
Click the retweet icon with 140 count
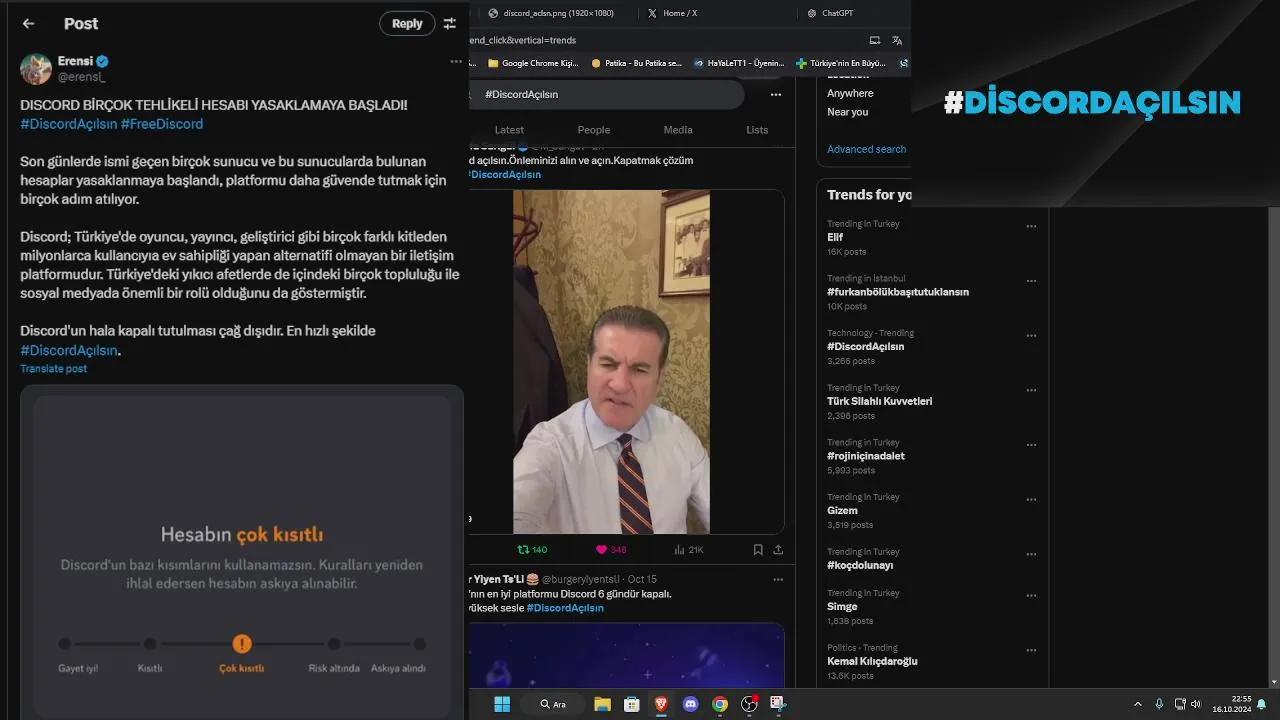click(x=523, y=549)
